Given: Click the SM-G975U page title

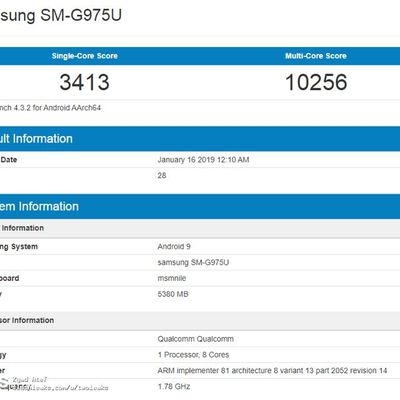Looking at the screenshot, I should (60, 16).
